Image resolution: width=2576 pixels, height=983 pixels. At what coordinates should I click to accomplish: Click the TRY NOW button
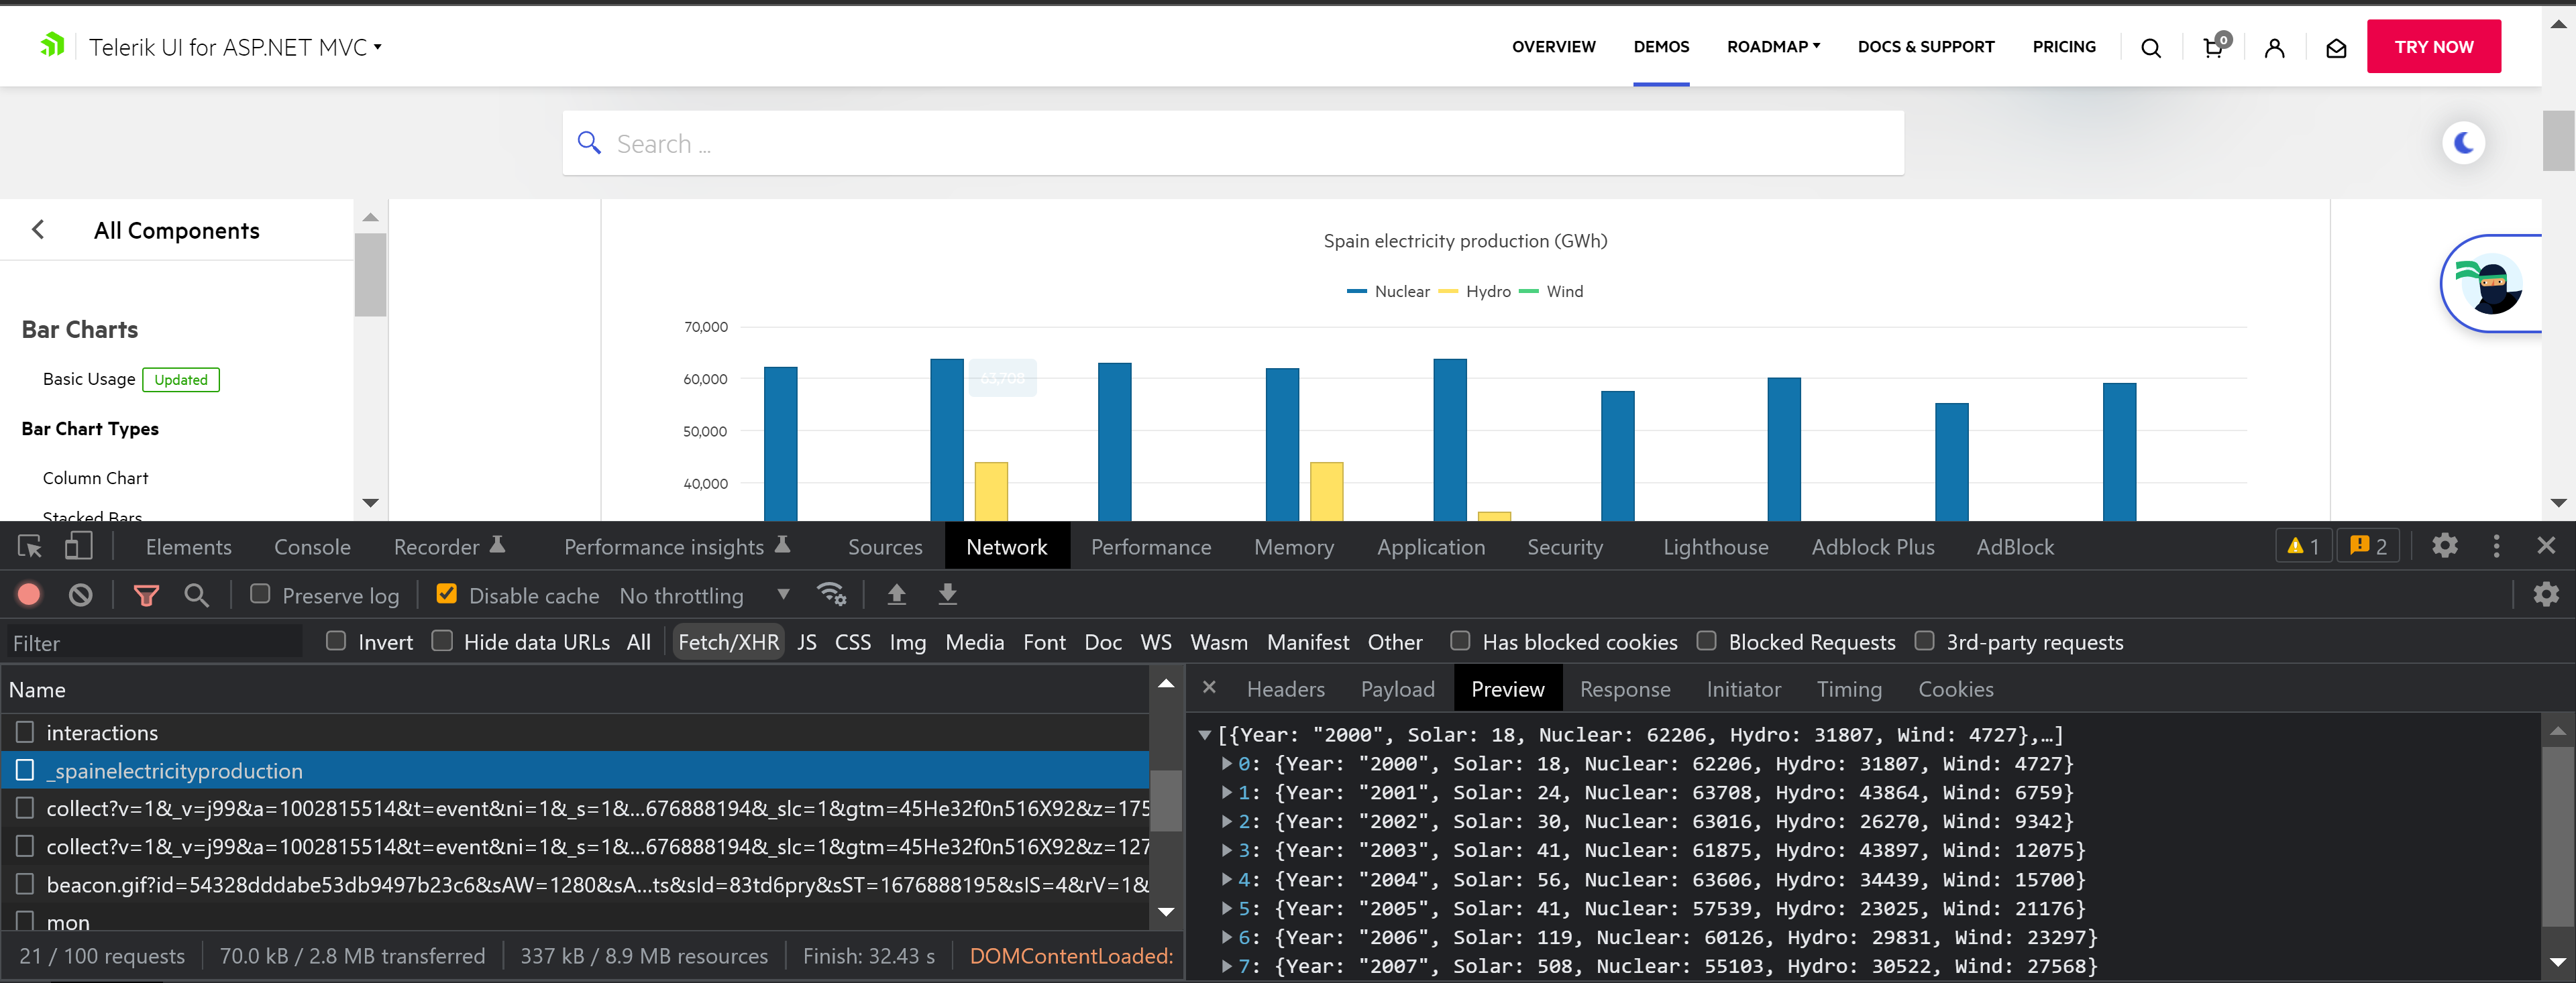pyautogui.click(x=2434, y=46)
